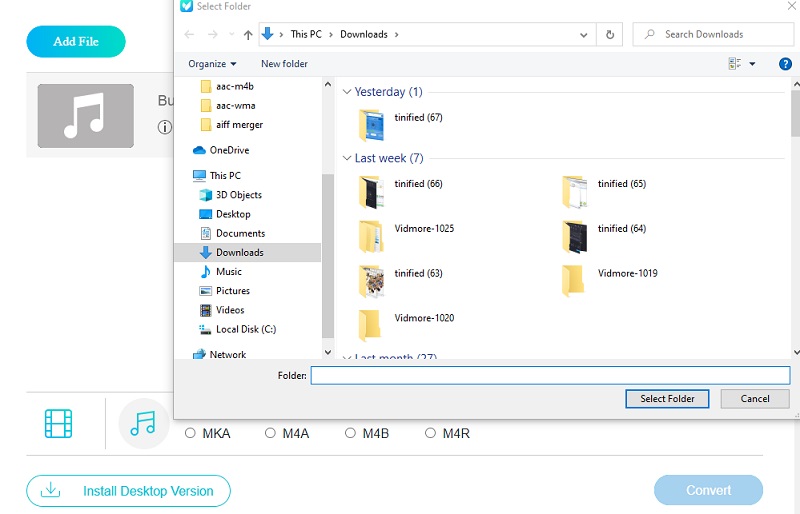Select M4R output format
800x514 pixels.
click(x=430, y=433)
